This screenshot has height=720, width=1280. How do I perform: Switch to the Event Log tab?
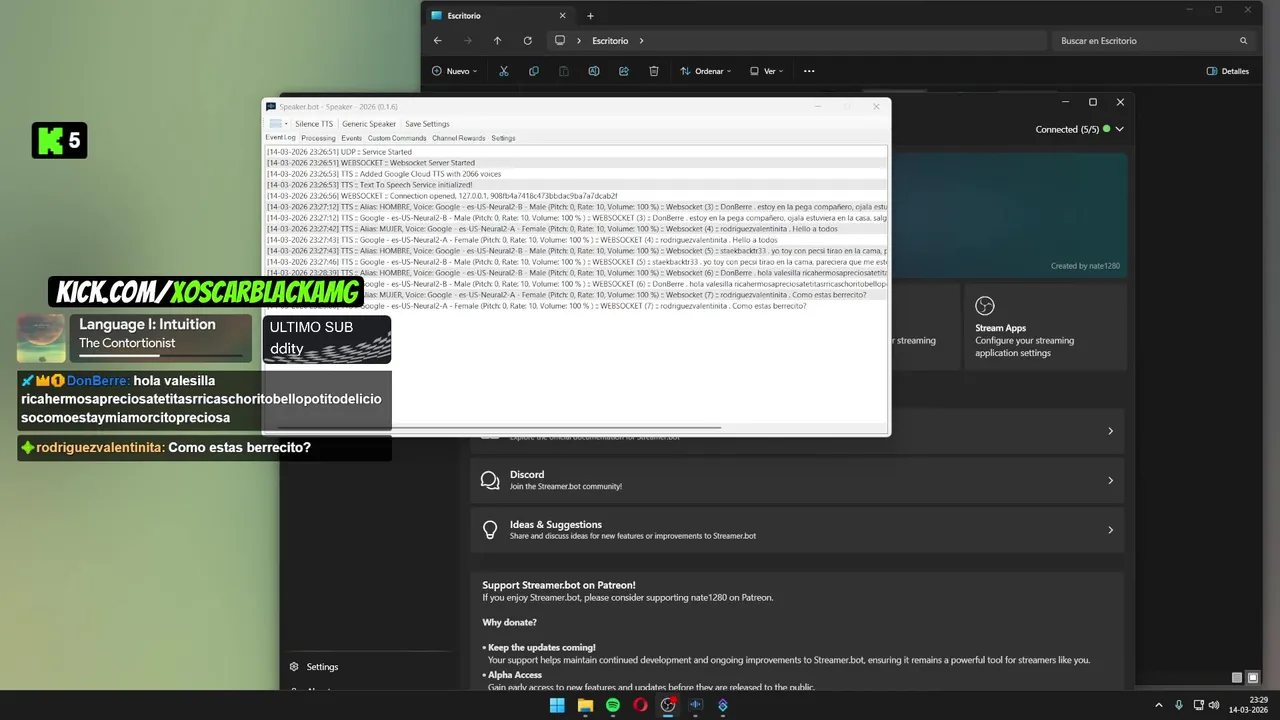280,138
